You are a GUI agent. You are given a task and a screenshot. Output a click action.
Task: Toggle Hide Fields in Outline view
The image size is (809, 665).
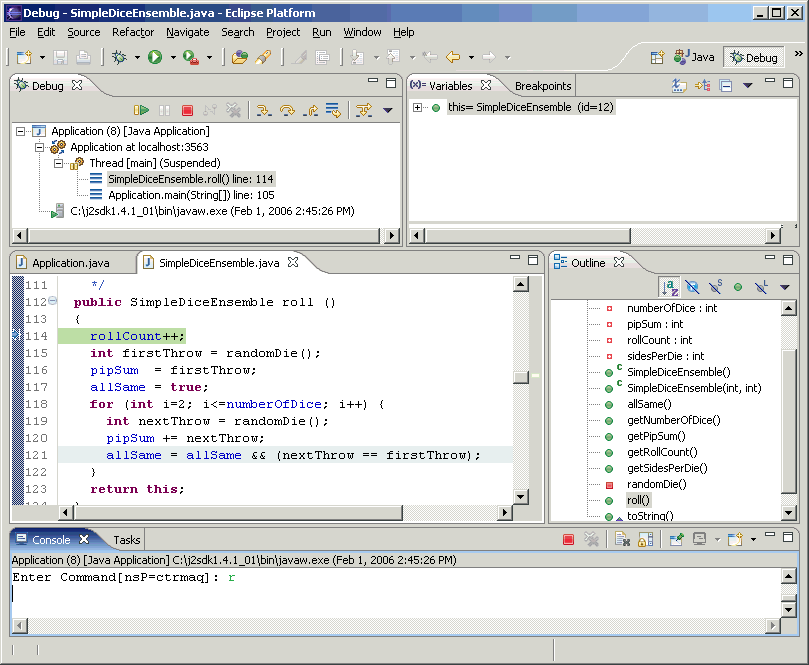point(692,287)
